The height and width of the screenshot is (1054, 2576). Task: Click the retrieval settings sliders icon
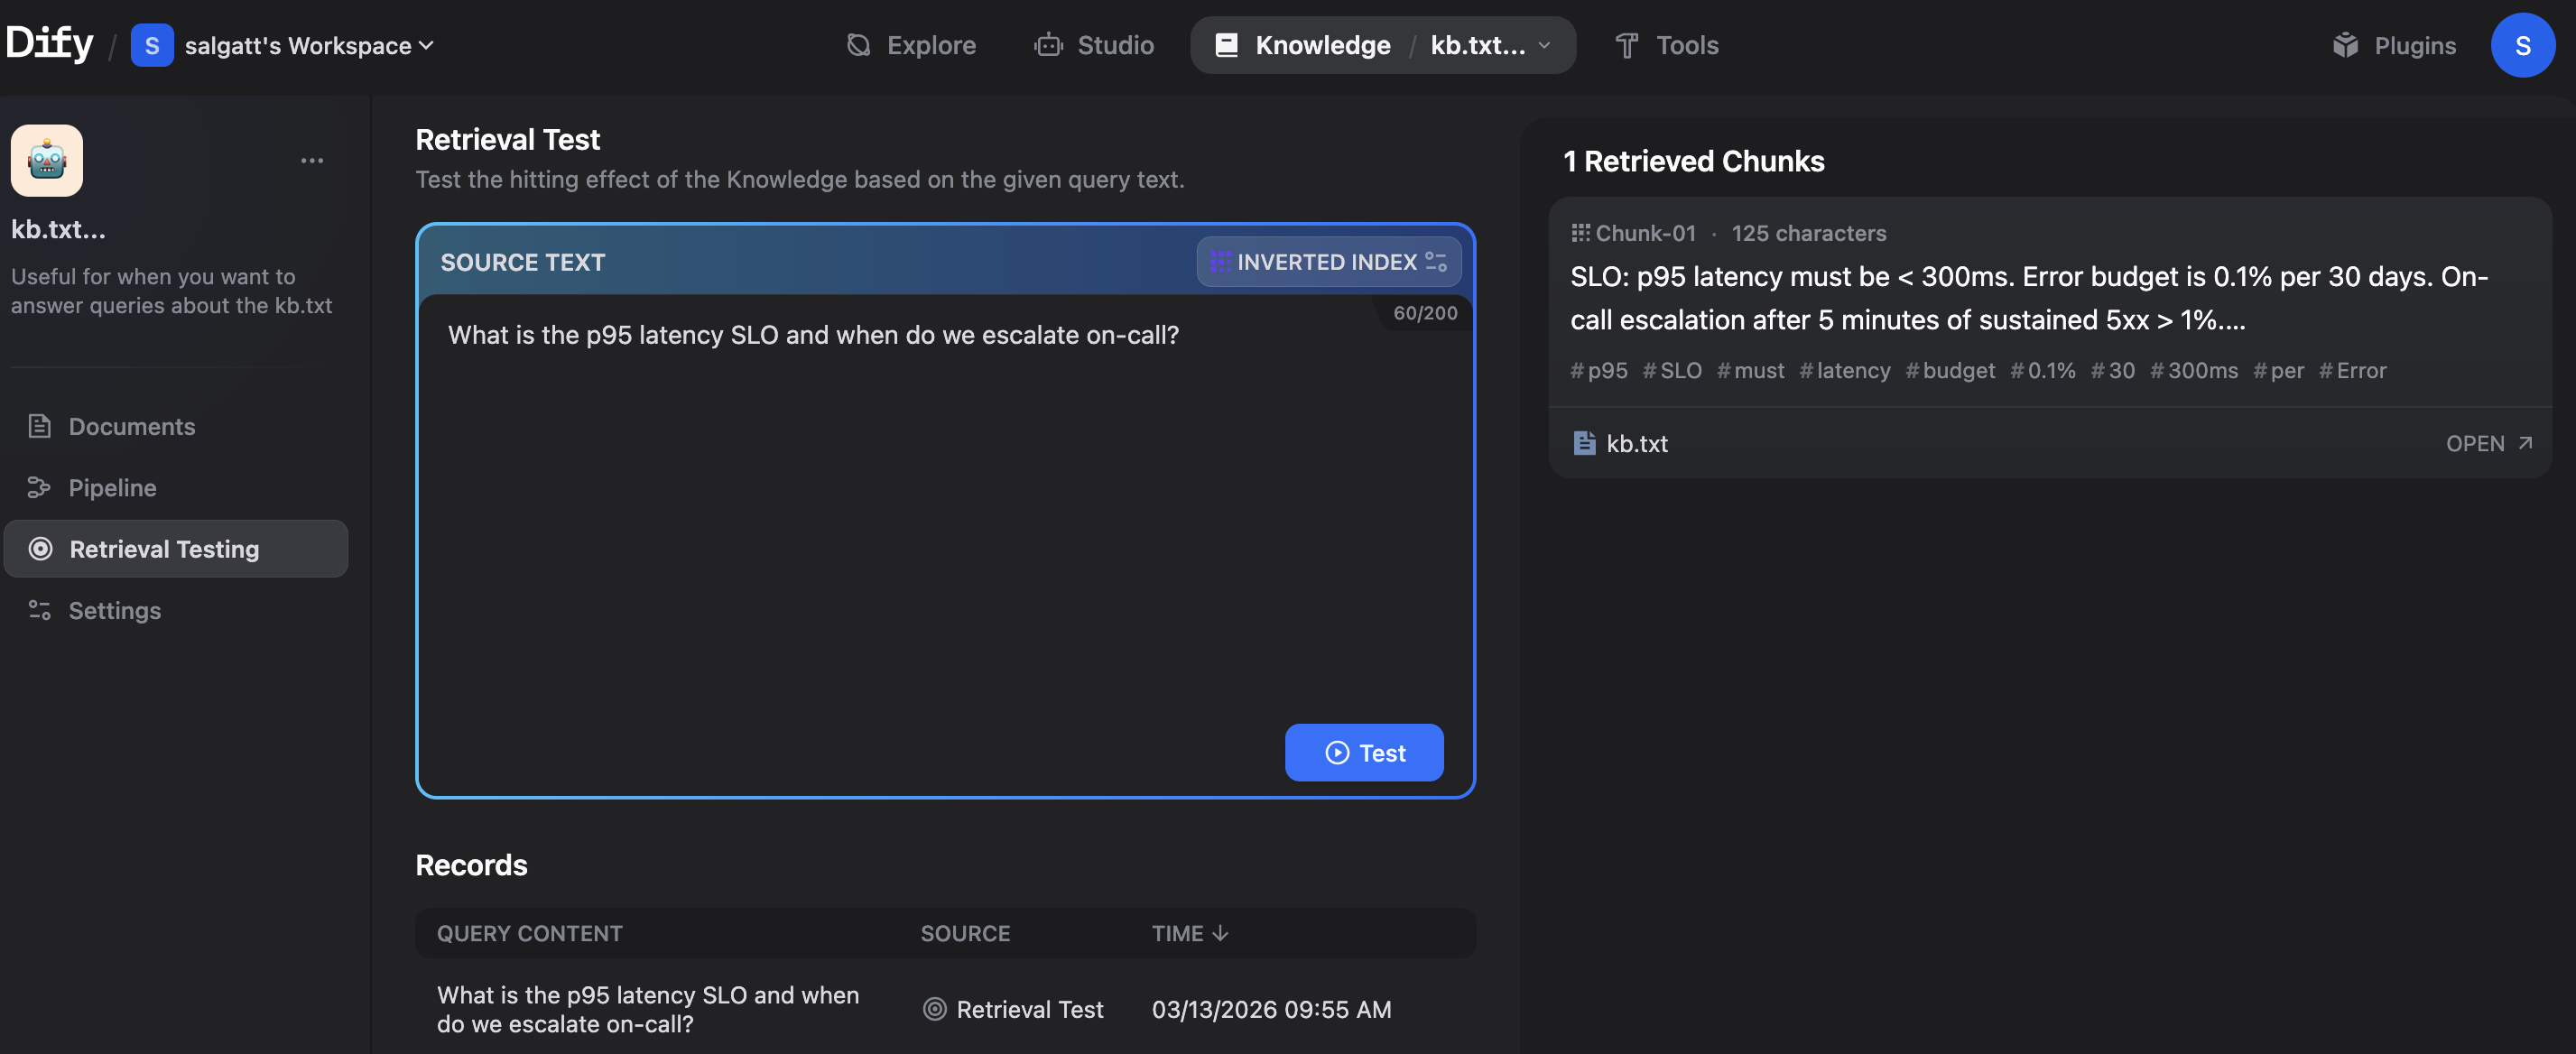[1436, 262]
